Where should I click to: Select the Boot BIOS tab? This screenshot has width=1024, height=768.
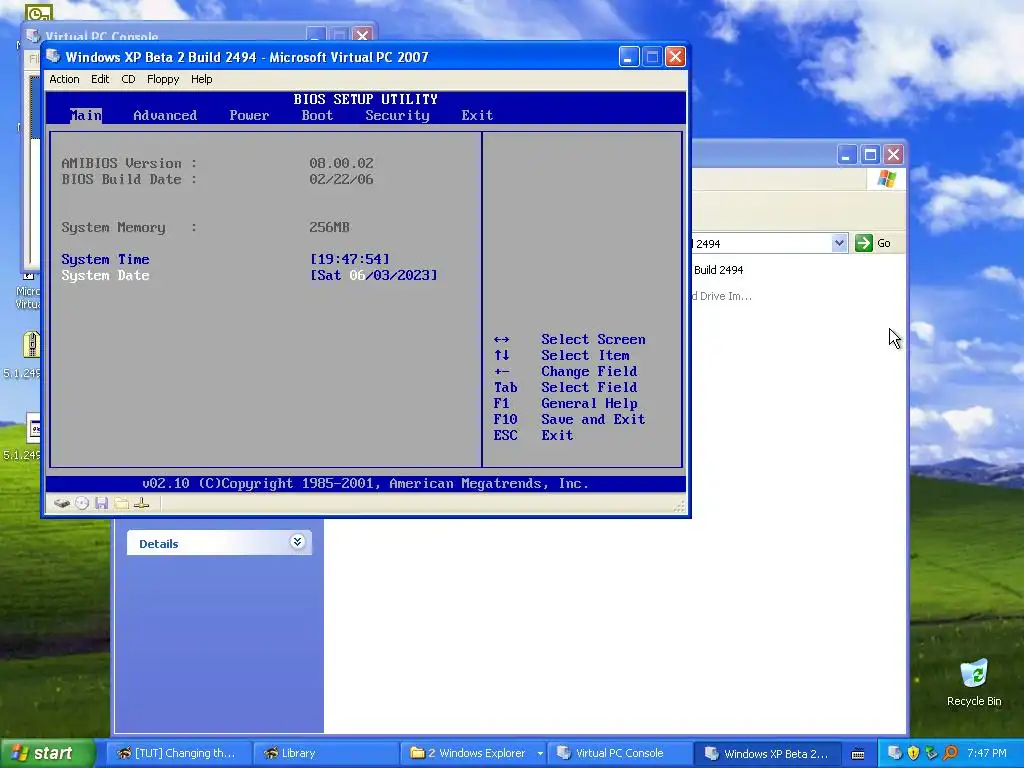(x=317, y=116)
